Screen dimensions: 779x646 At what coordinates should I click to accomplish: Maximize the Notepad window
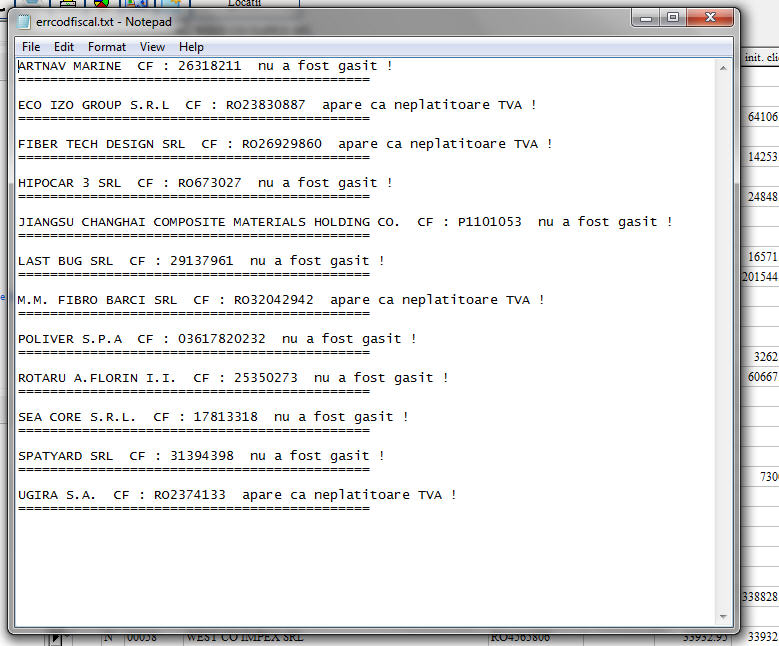(673, 18)
